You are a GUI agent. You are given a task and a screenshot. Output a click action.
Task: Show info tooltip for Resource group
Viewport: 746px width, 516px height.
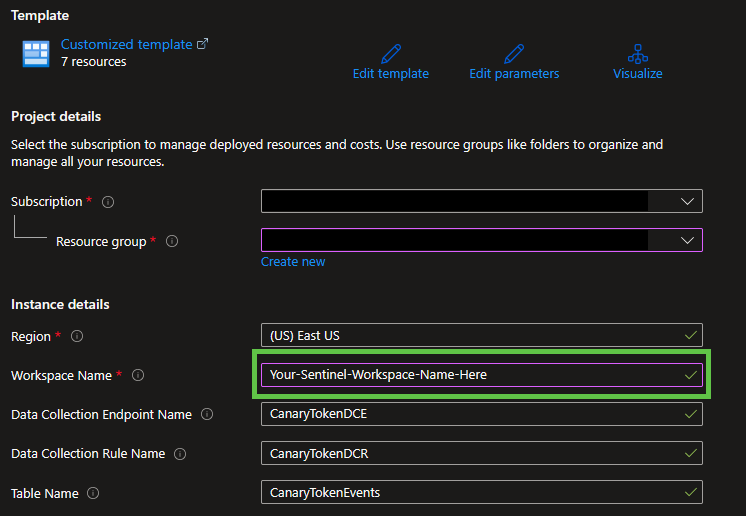click(172, 242)
